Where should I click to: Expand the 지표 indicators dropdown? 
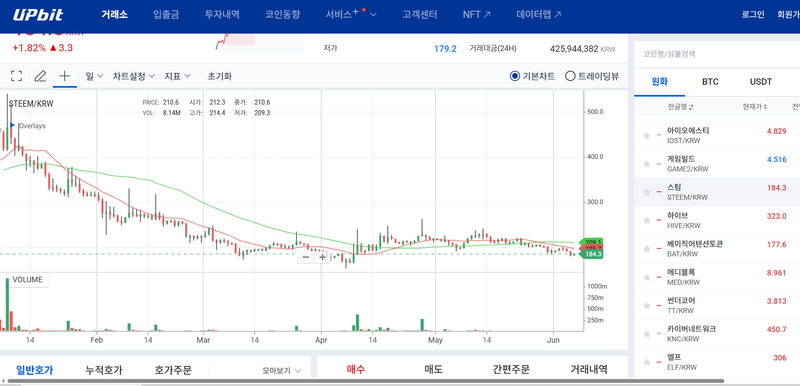pos(177,76)
